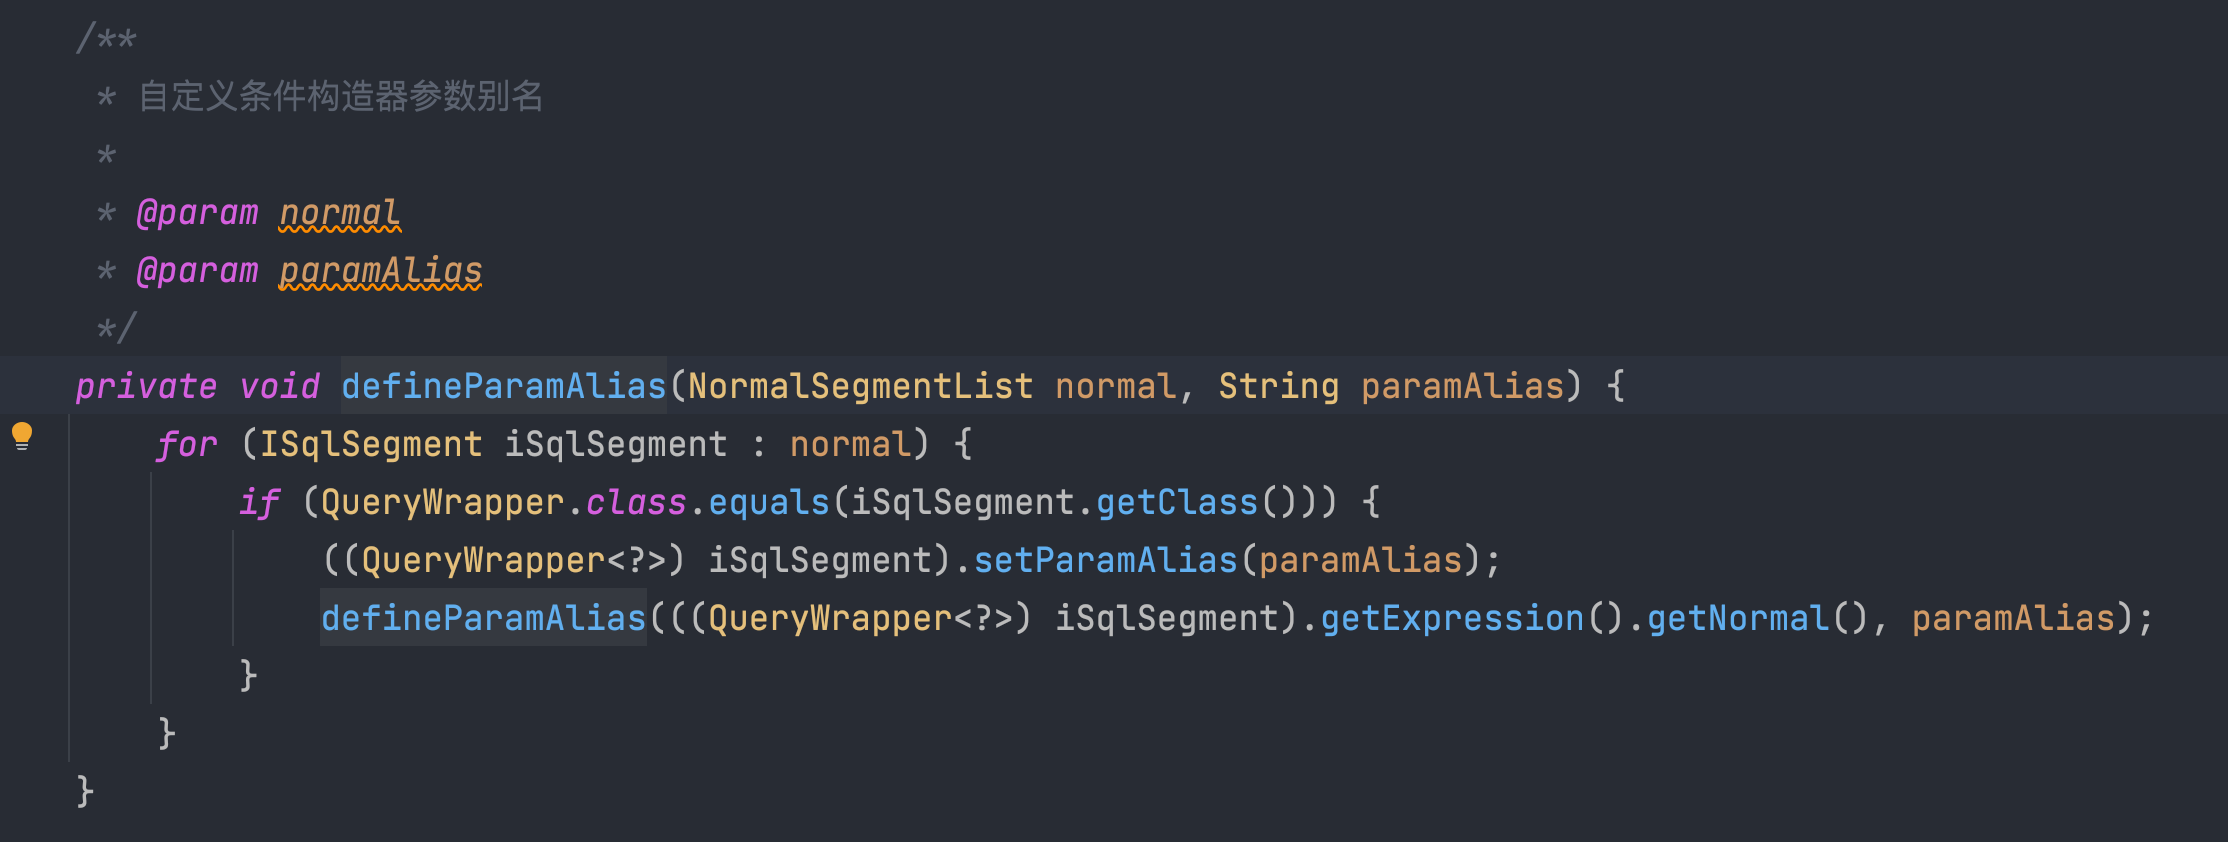Click the underlined normal in Javadoc
The width and height of the screenshot is (2228, 842).
click(x=339, y=213)
